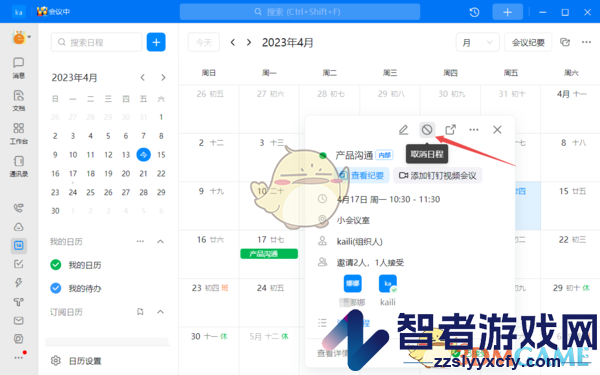Edit the event with pencil icon
The image size is (600, 375).
point(403,130)
